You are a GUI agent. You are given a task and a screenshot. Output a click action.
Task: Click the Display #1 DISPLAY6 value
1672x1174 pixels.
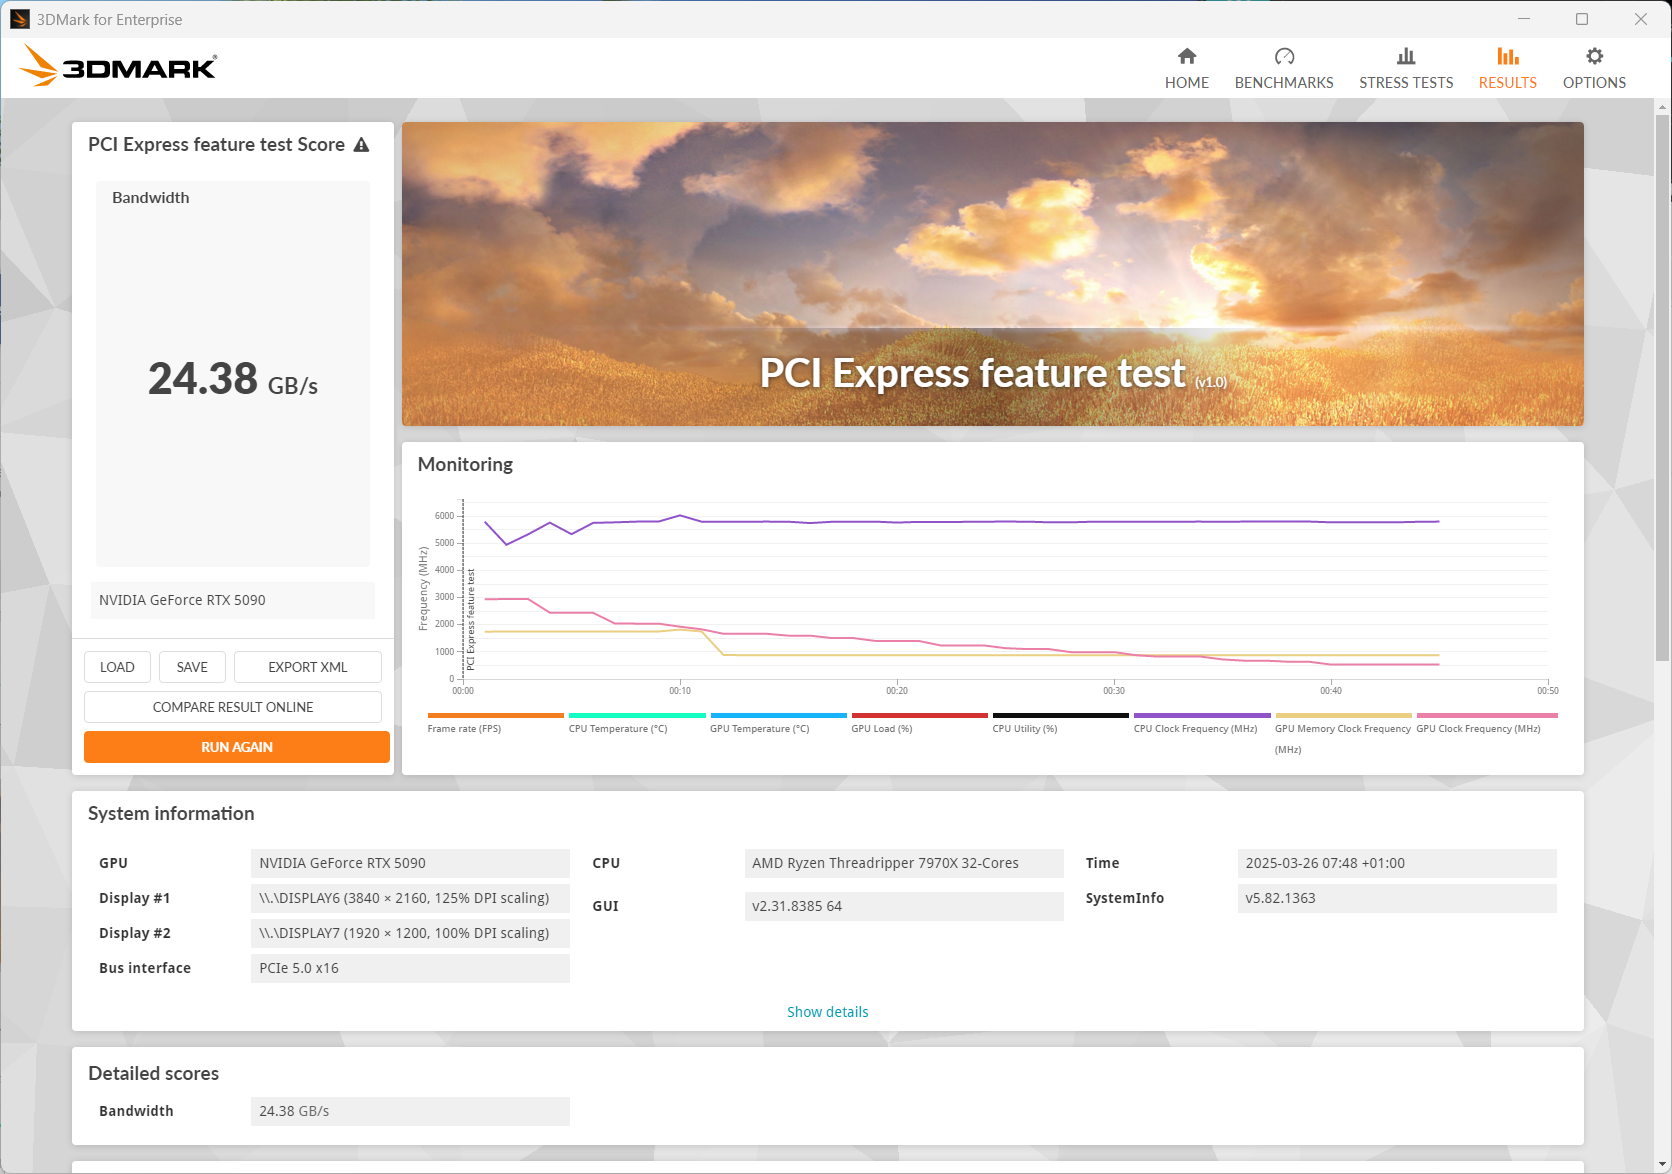click(x=410, y=898)
